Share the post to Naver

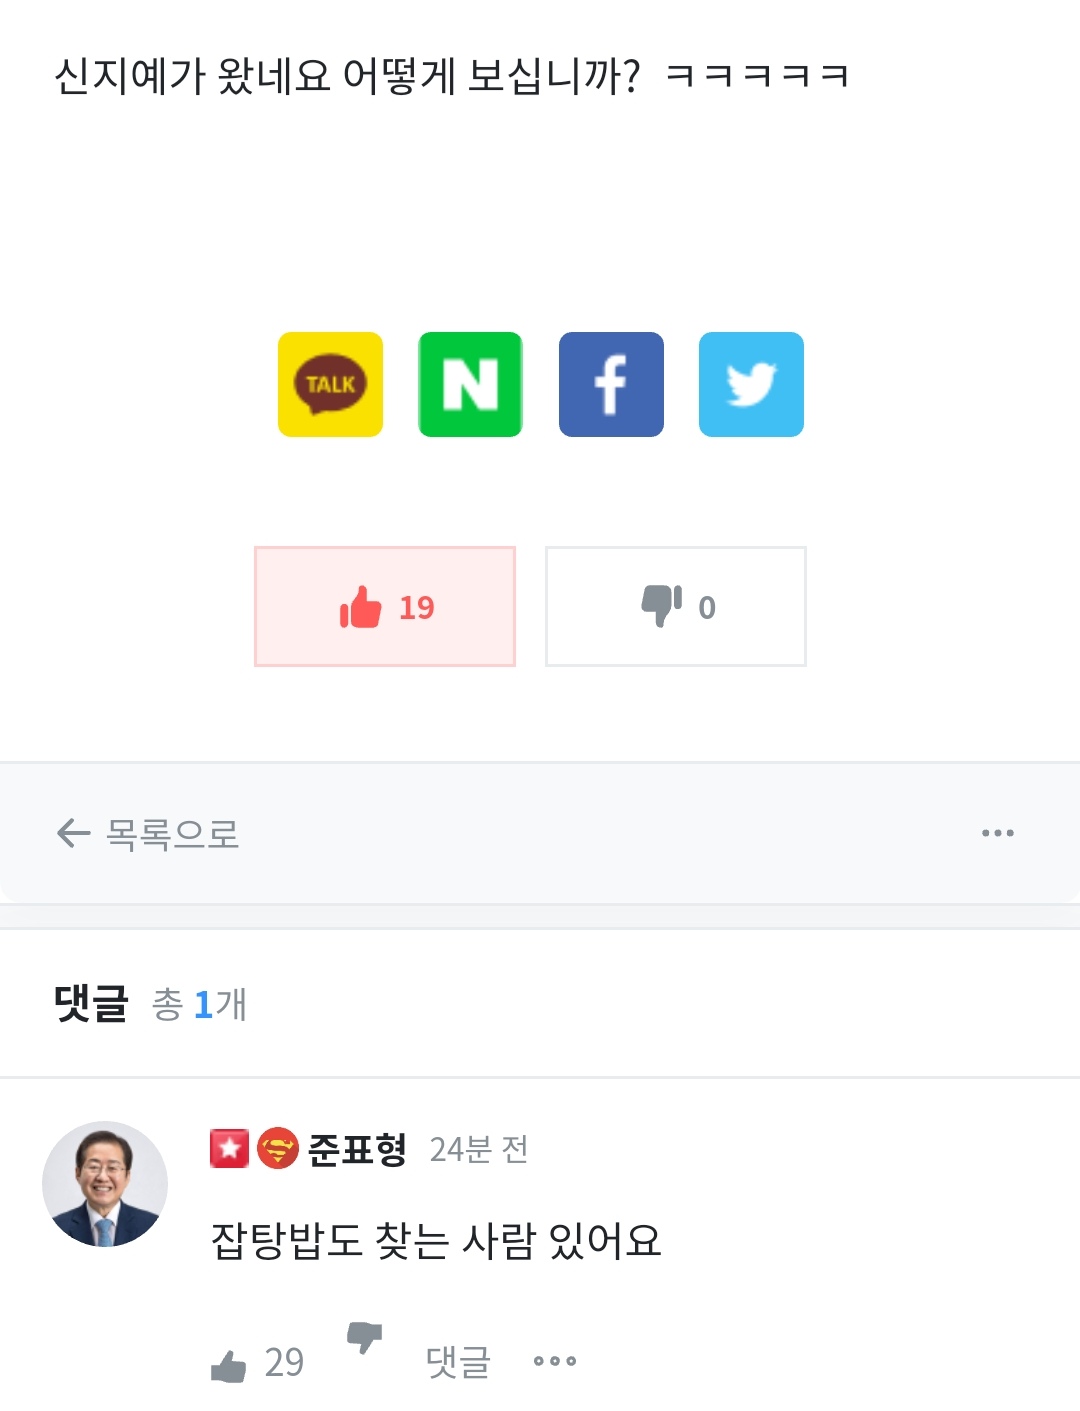tap(470, 384)
